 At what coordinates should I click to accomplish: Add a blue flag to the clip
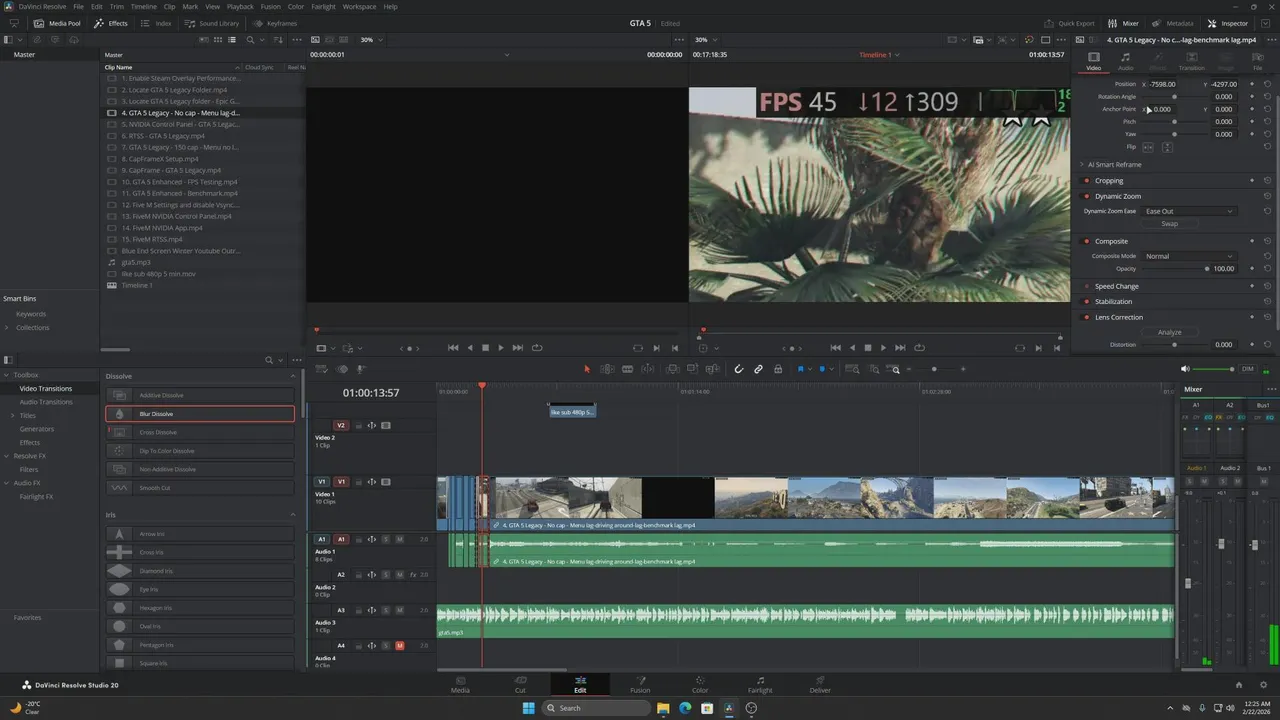coord(801,369)
